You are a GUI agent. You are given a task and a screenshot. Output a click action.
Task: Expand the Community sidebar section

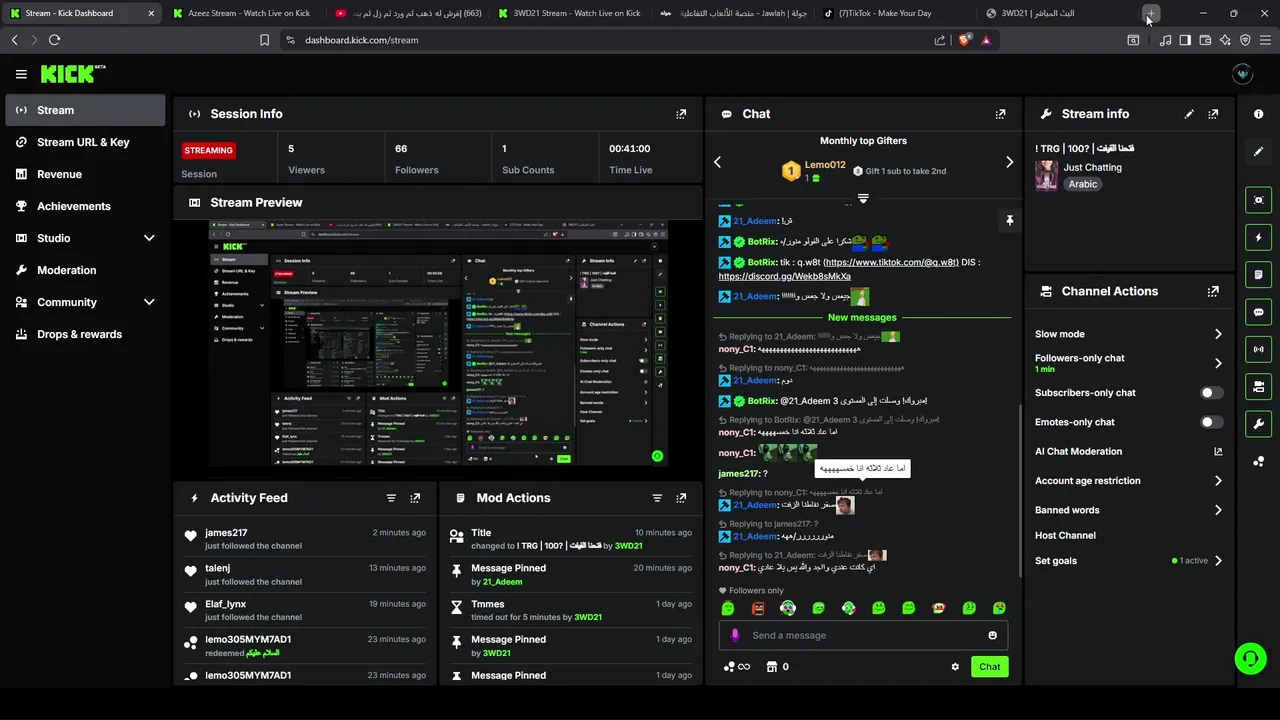coord(149,302)
